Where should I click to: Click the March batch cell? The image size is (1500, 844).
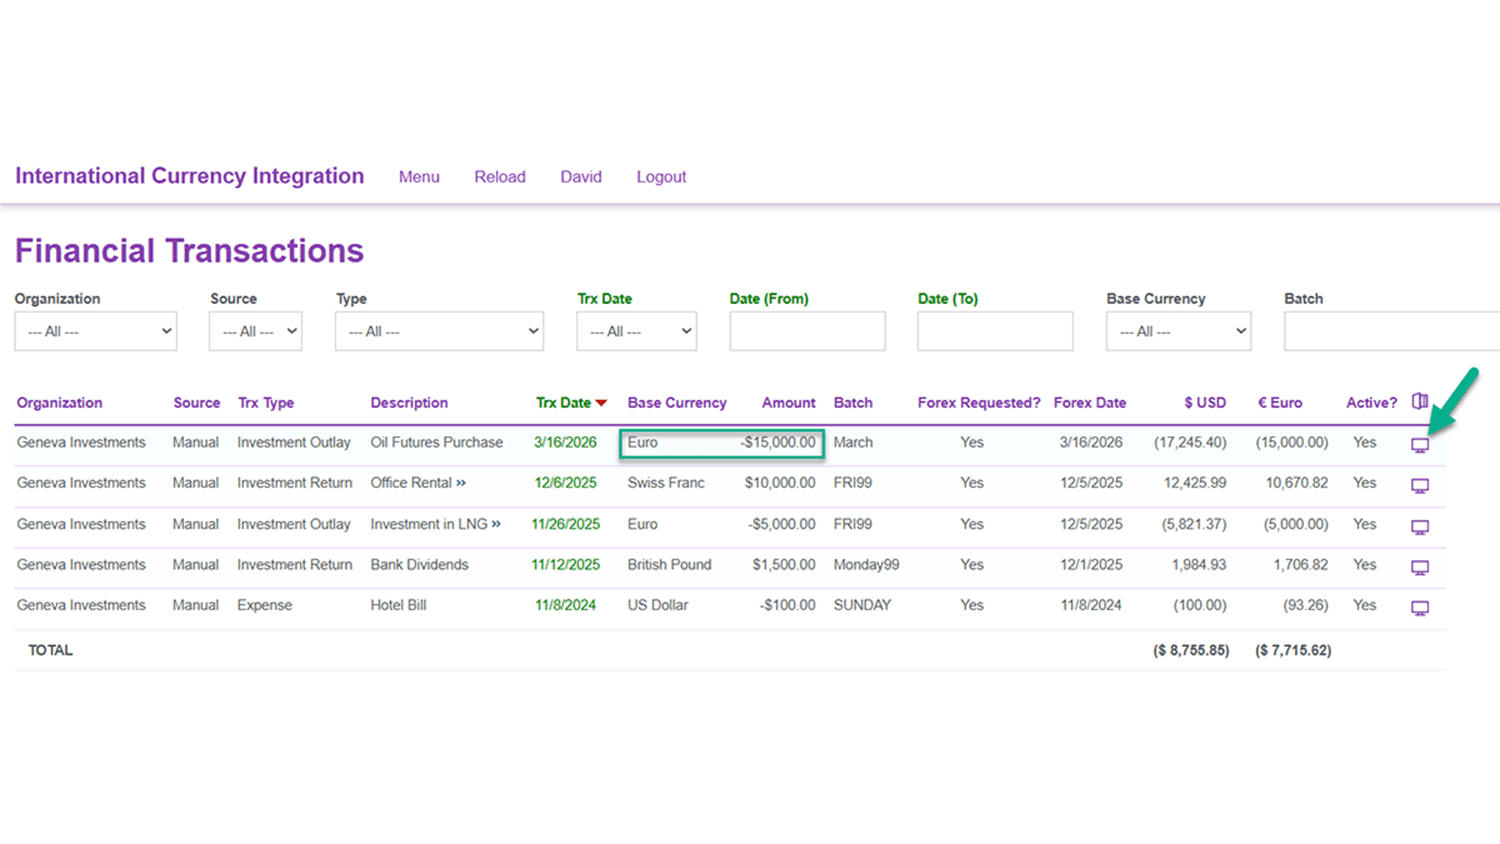click(853, 442)
